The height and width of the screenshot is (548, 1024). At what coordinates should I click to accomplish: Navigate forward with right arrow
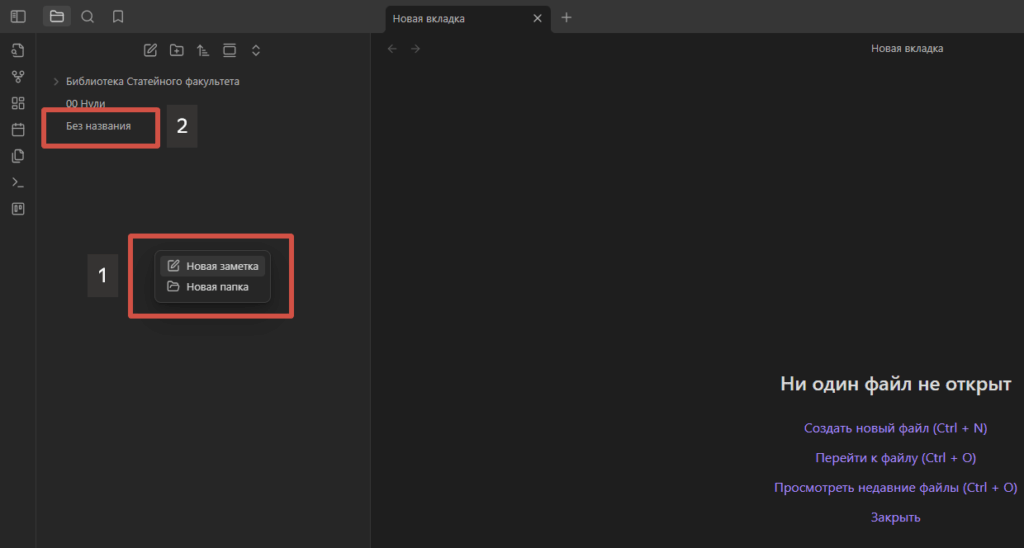[415, 49]
